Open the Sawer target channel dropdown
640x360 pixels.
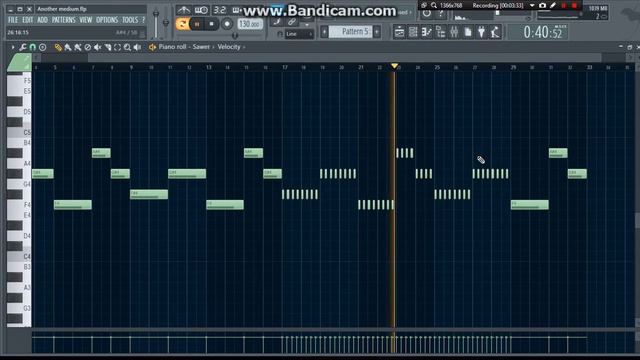(203, 47)
